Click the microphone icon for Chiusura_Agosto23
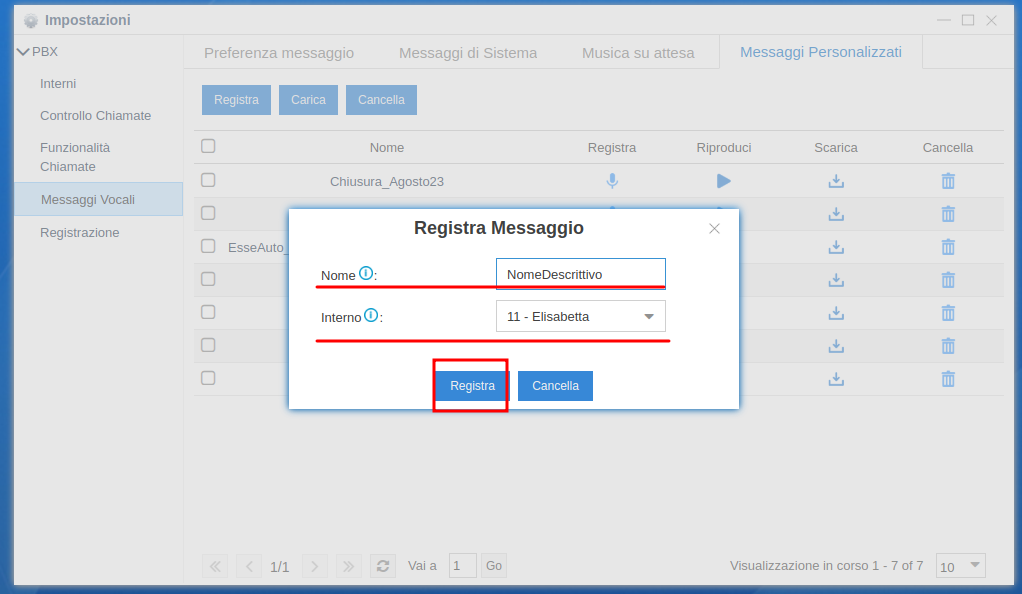 tap(612, 181)
